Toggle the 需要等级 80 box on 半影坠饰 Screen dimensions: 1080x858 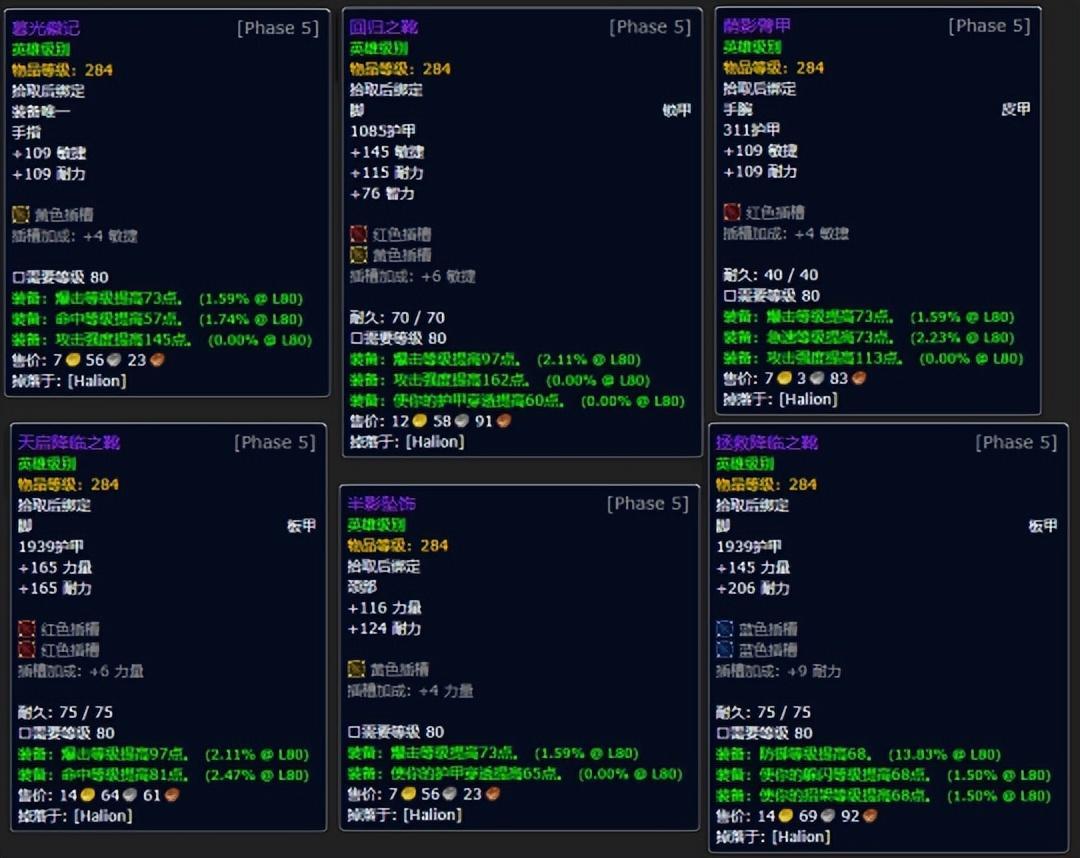(x=353, y=732)
